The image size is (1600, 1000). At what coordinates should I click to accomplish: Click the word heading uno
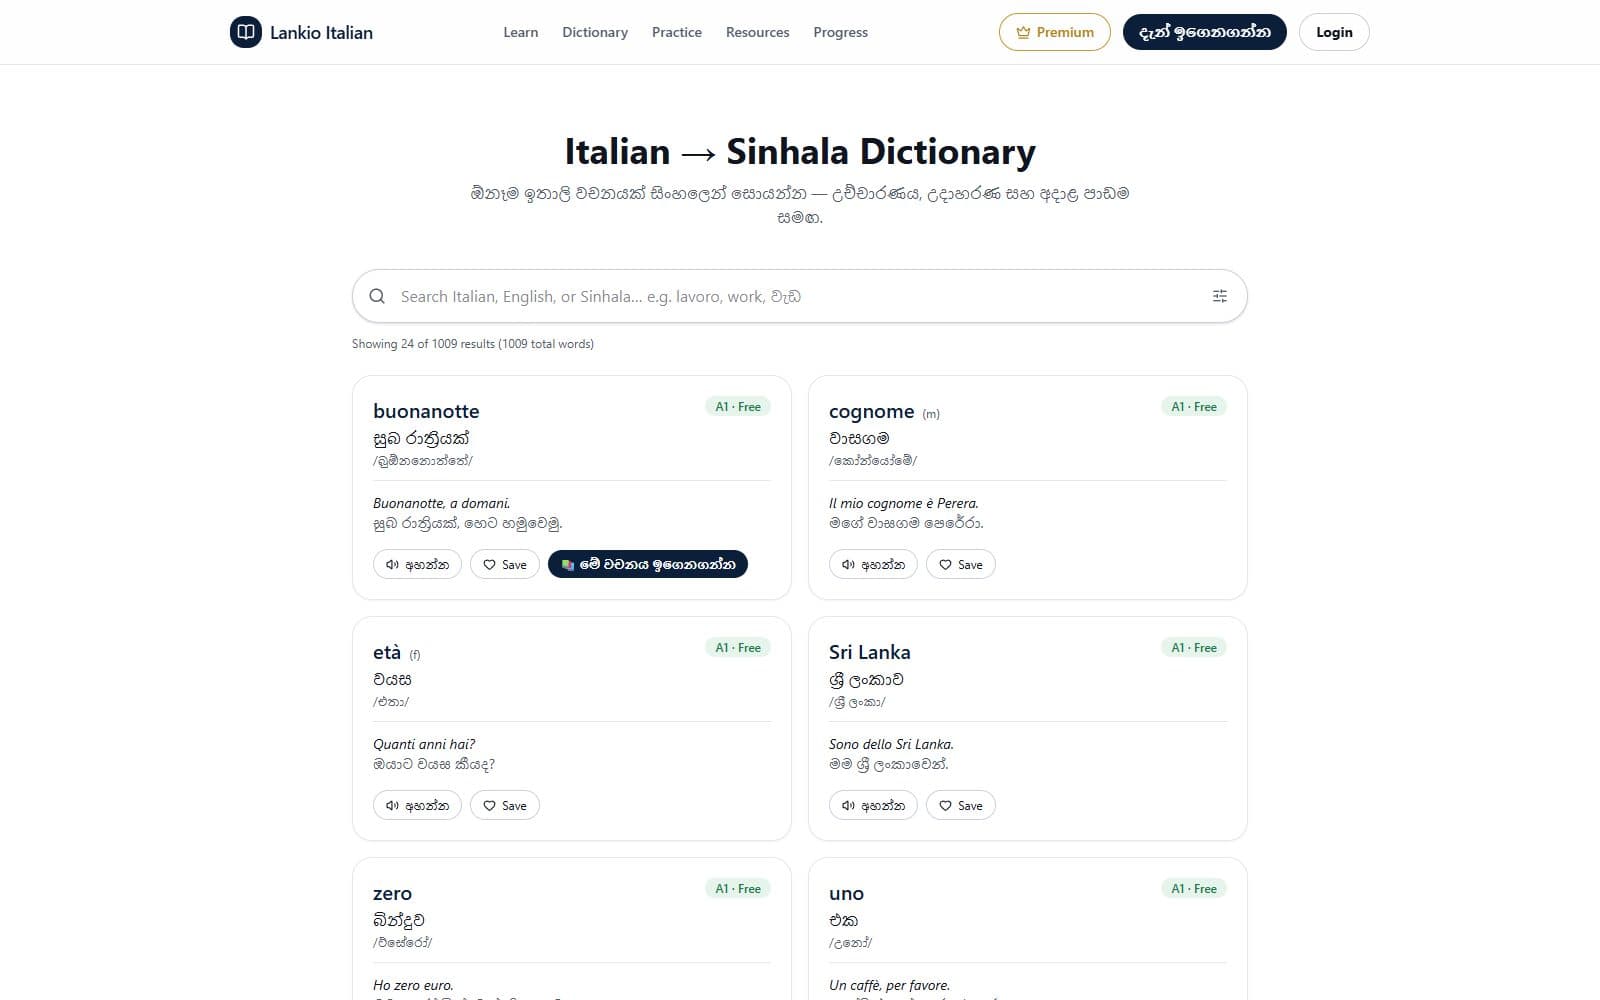coord(846,893)
